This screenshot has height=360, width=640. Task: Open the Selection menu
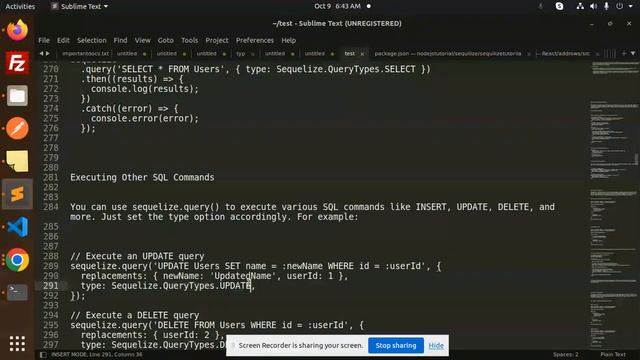point(92,40)
